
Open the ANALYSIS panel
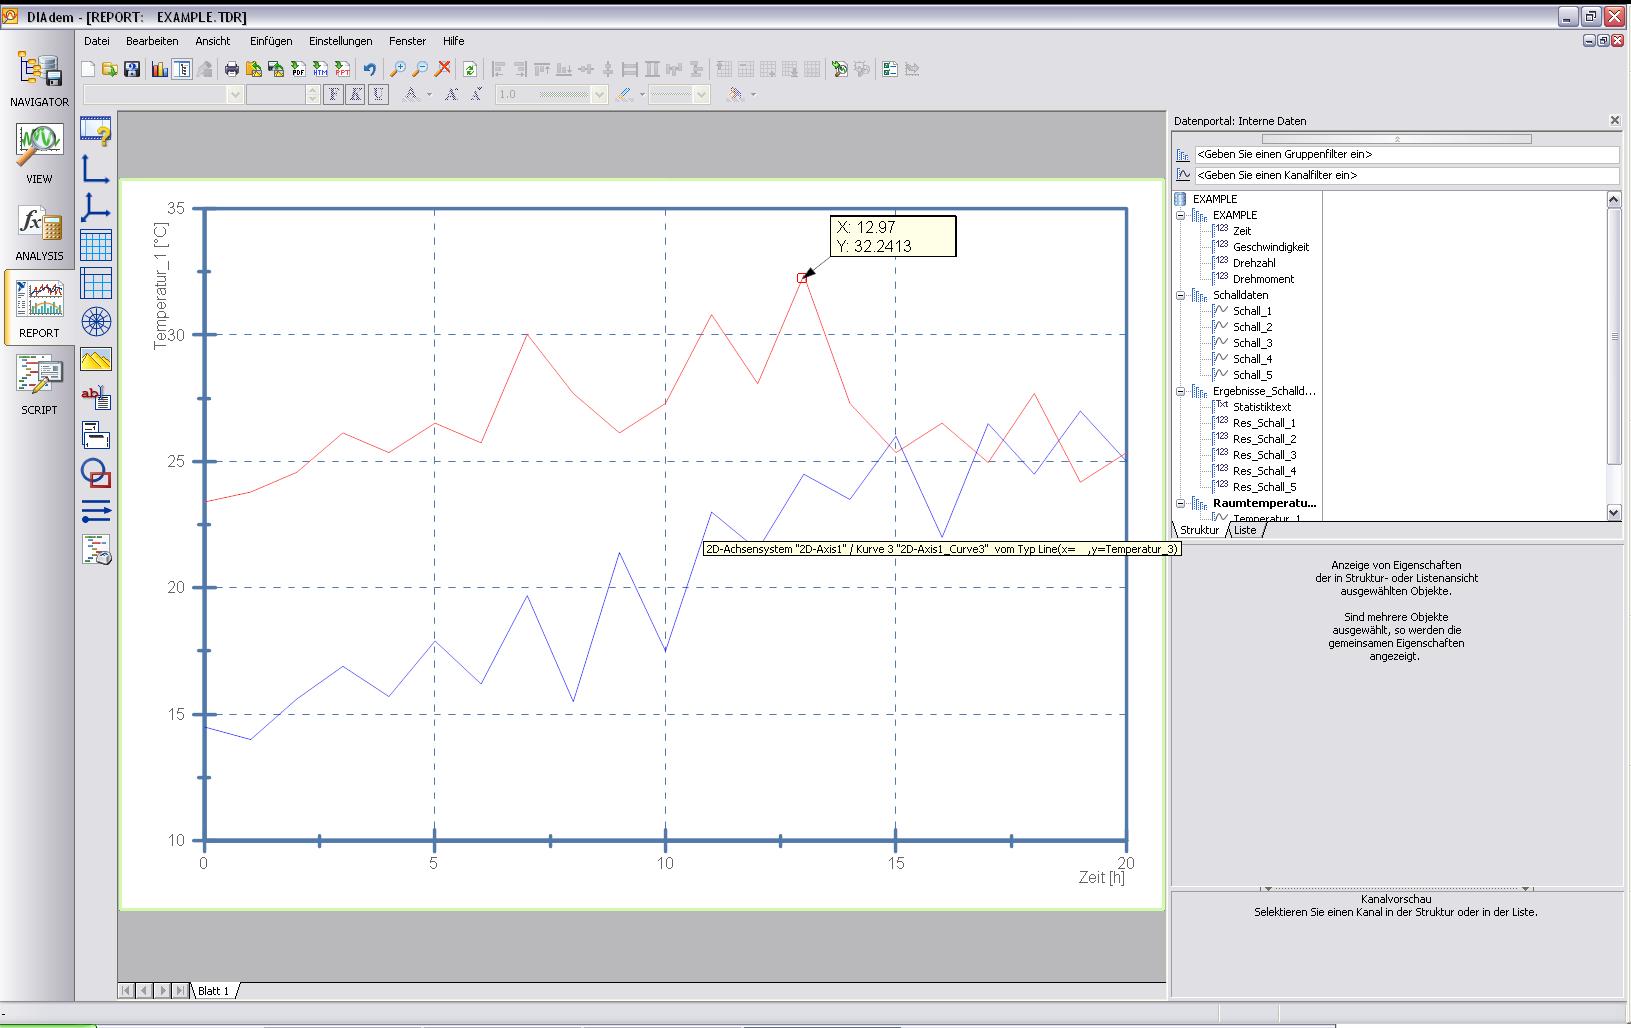tap(39, 230)
